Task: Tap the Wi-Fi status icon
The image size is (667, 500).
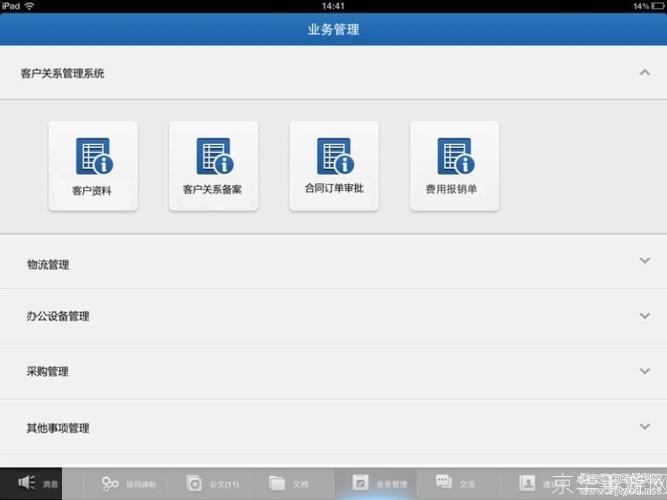Action: click(x=29, y=6)
